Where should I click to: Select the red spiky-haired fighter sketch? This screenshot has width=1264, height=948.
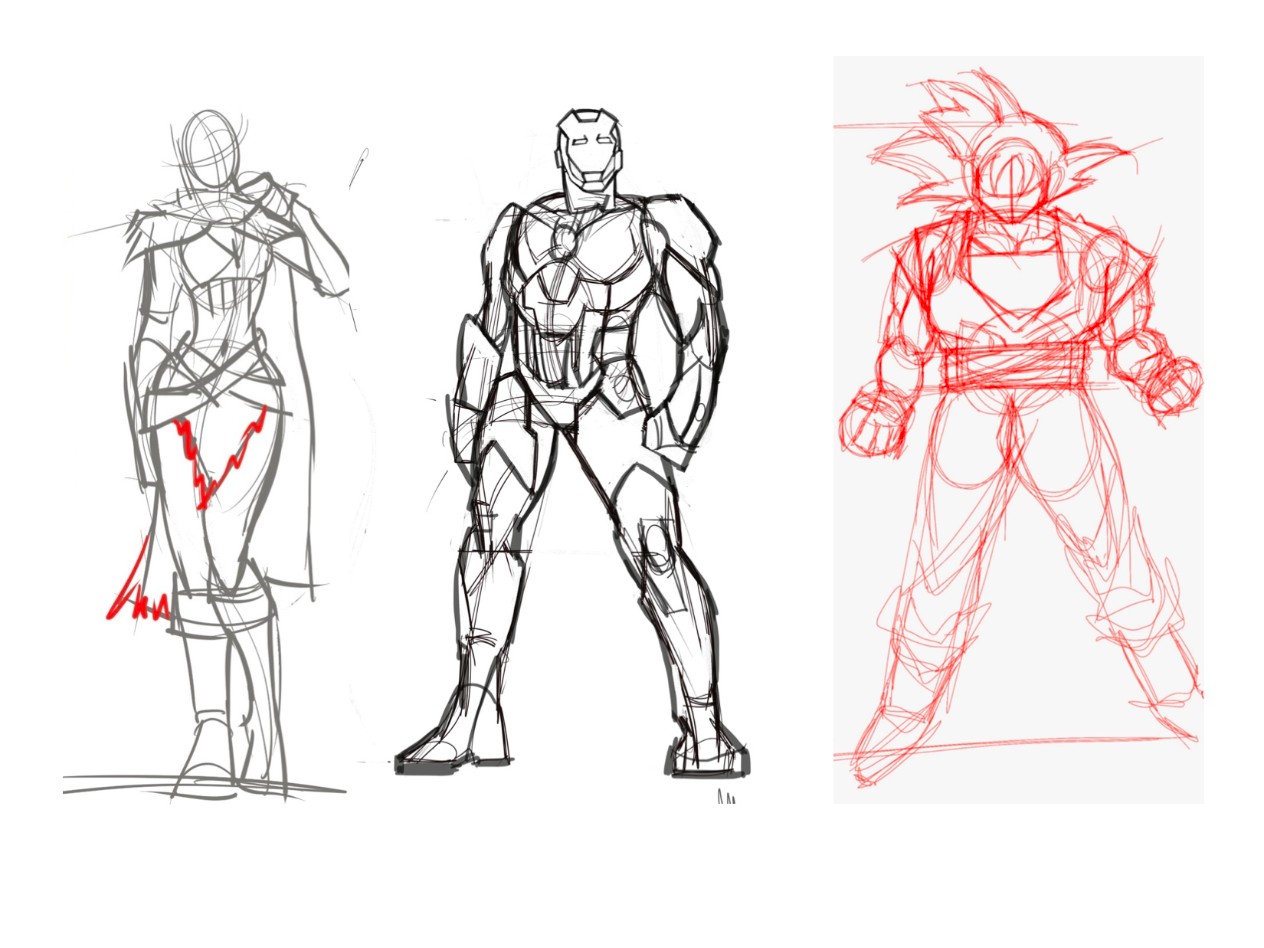(x=1018, y=430)
